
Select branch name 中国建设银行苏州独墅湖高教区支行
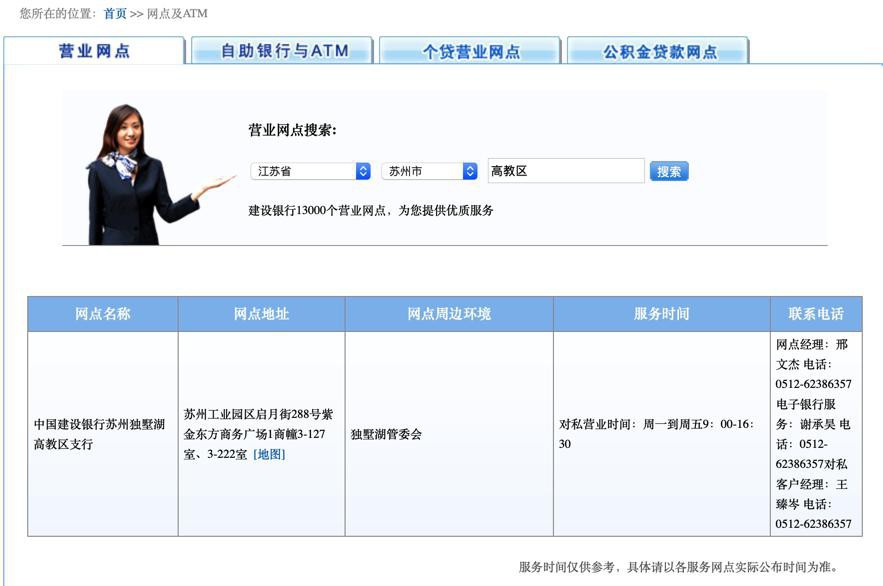click(x=100, y=434)
